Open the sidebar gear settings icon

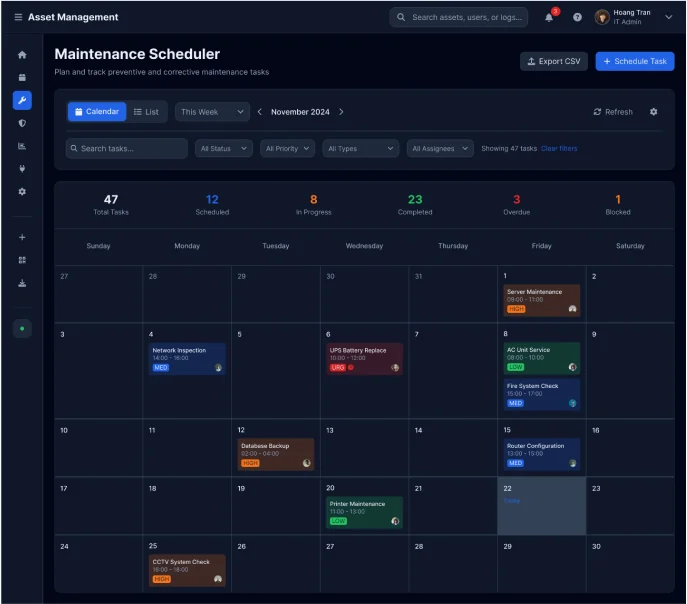[22, 191]
